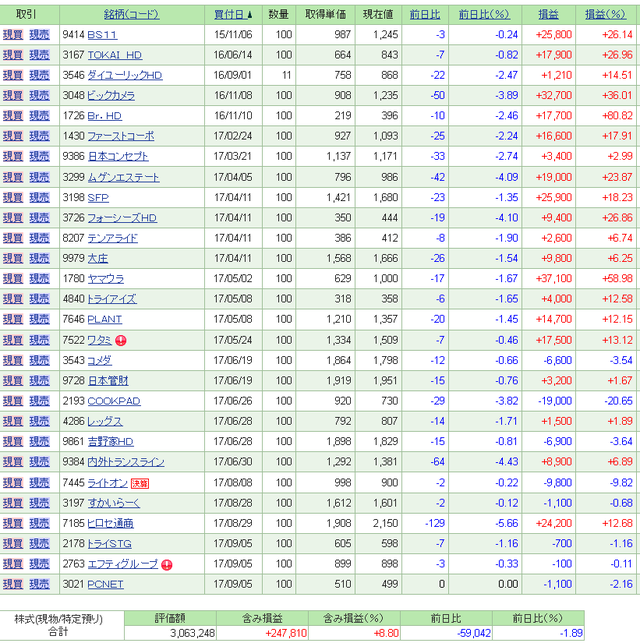The width and height of the screenshot is (640, 643).
Task: Select the ダイユーリックHD 数量 value 11
Action: click(x=287, y=75)
